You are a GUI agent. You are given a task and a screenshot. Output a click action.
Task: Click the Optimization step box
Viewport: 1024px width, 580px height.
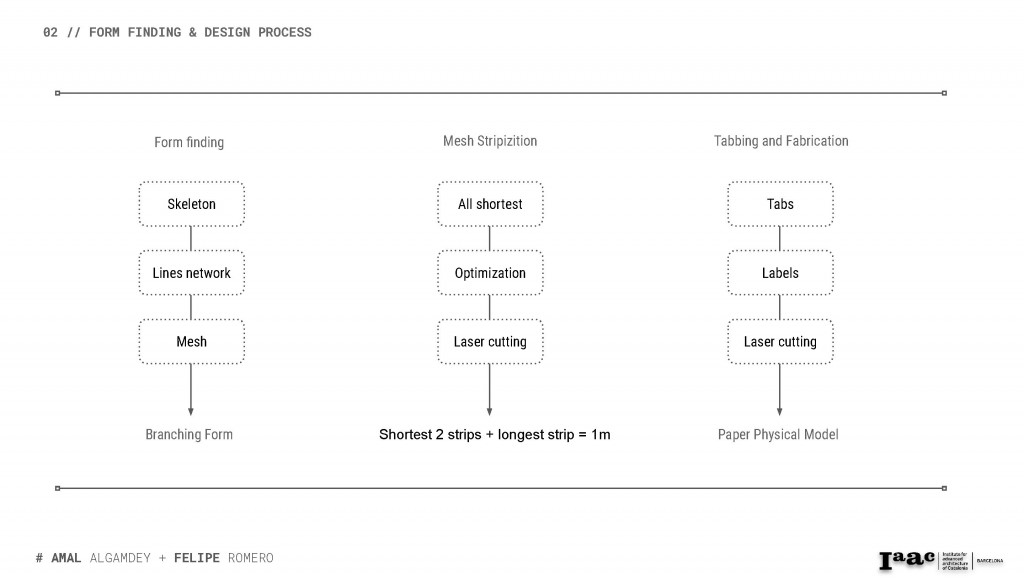coord(490,273)
